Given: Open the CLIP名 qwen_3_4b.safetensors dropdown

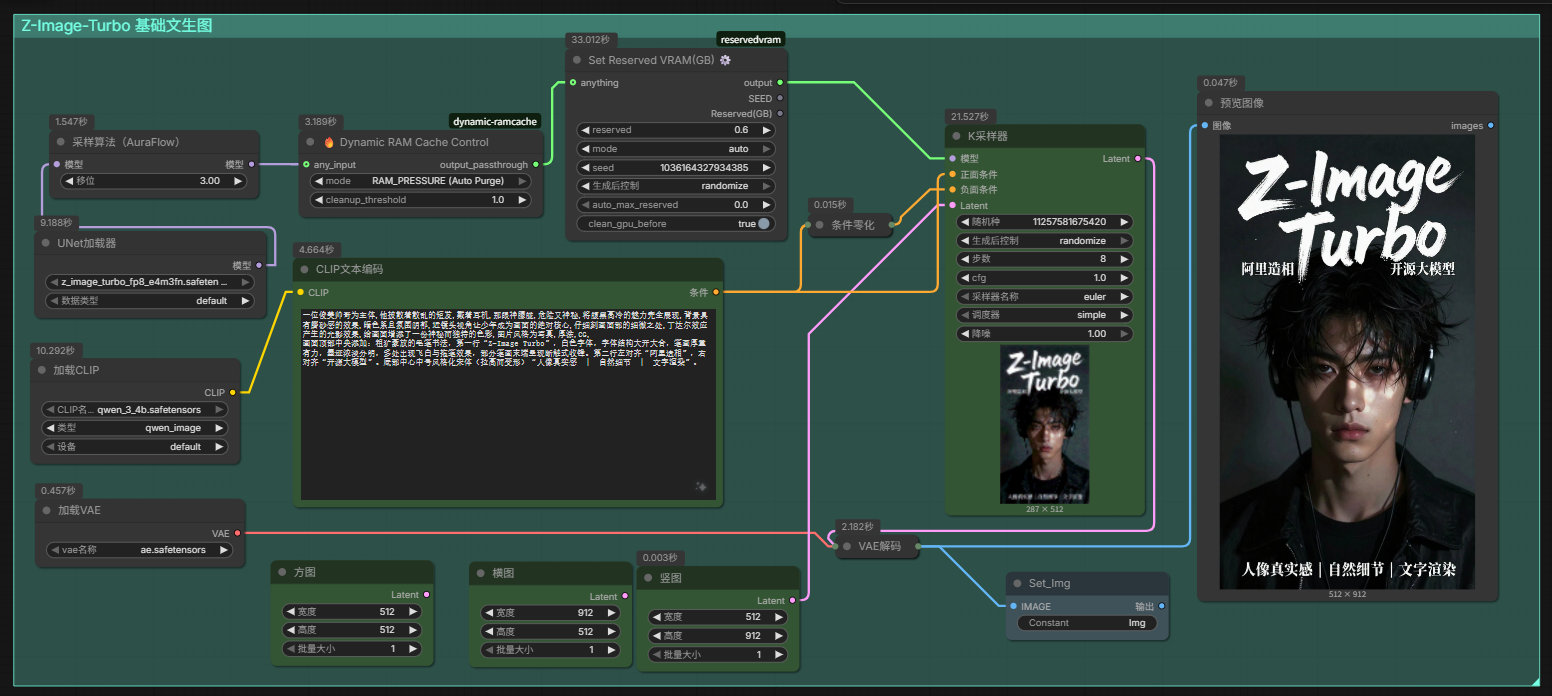Looking at the screenshot, I should click(x=136, y=410).
